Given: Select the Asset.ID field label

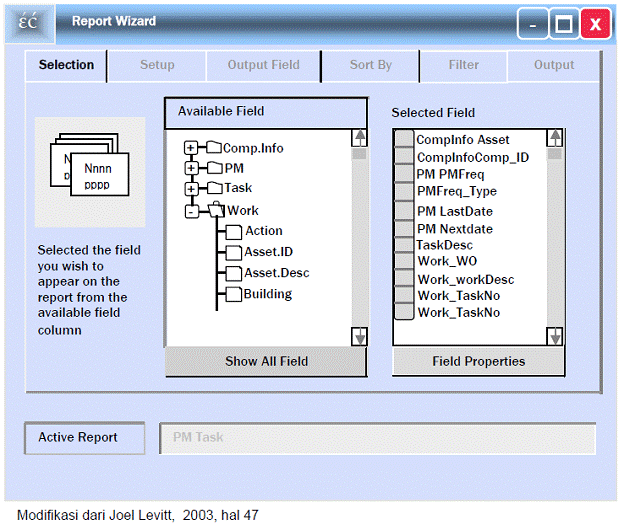Looking at the screenshot, I should tap(269, 252).
